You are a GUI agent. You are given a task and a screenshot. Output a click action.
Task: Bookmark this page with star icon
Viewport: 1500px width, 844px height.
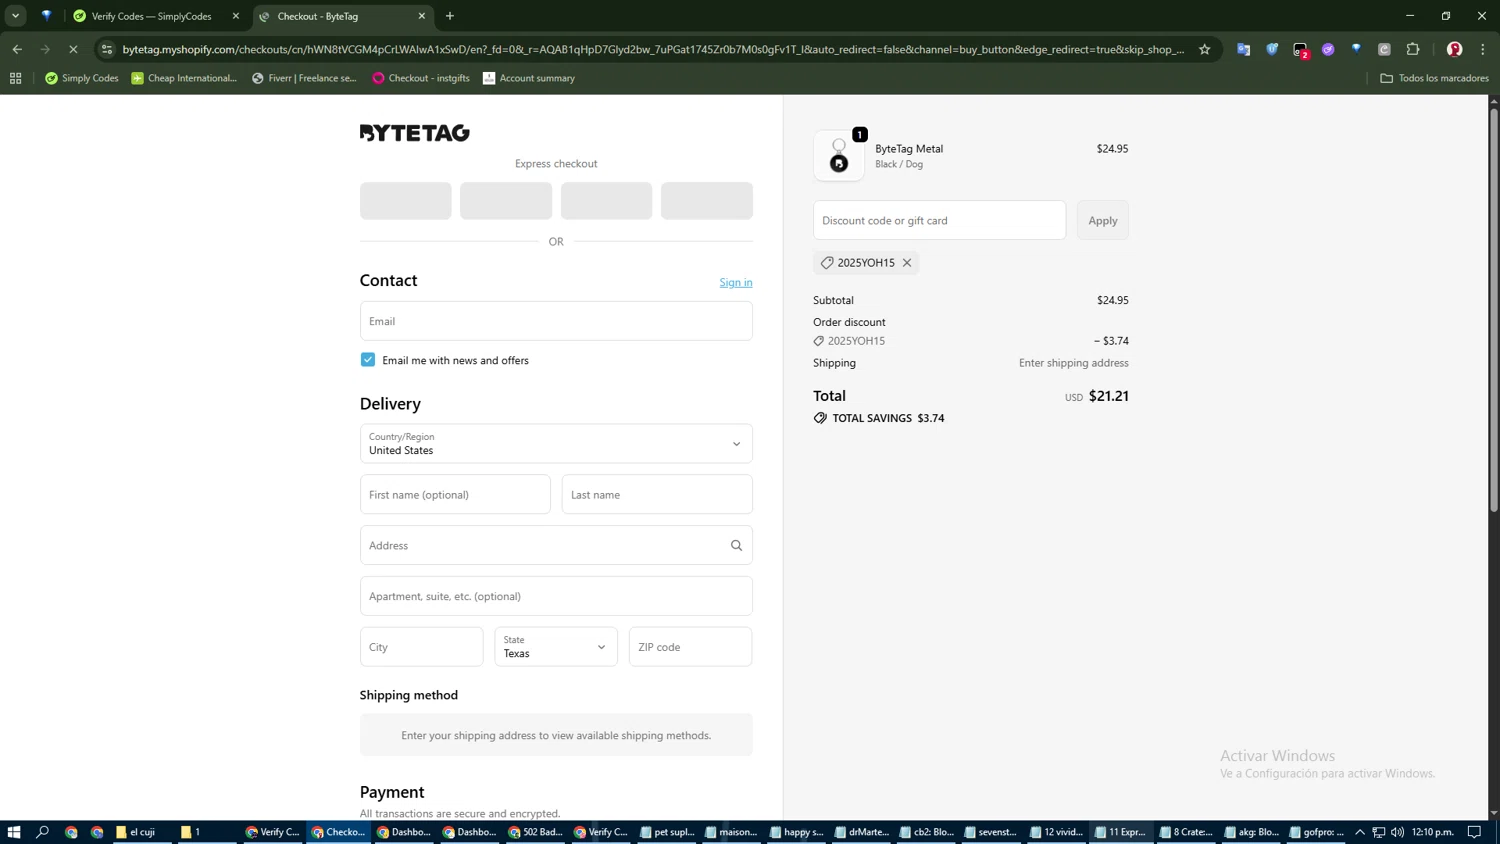click(x=1205, y=49)
